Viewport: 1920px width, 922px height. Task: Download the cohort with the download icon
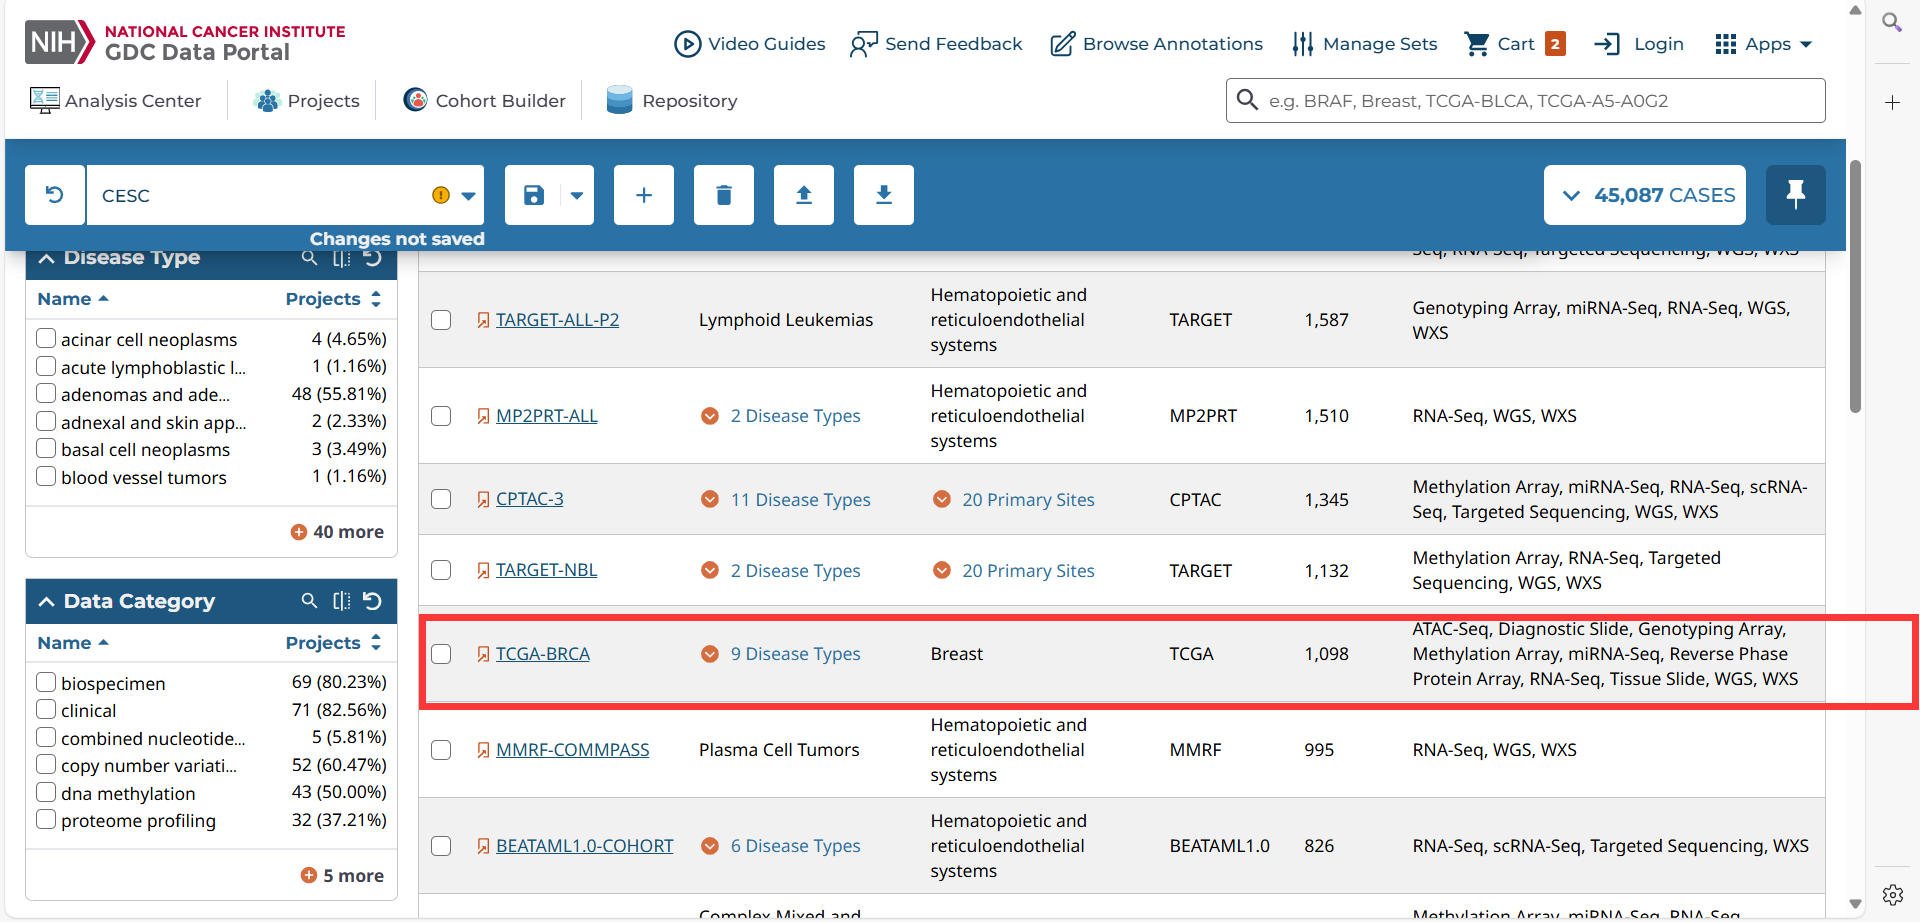click(x=884, y=195)
